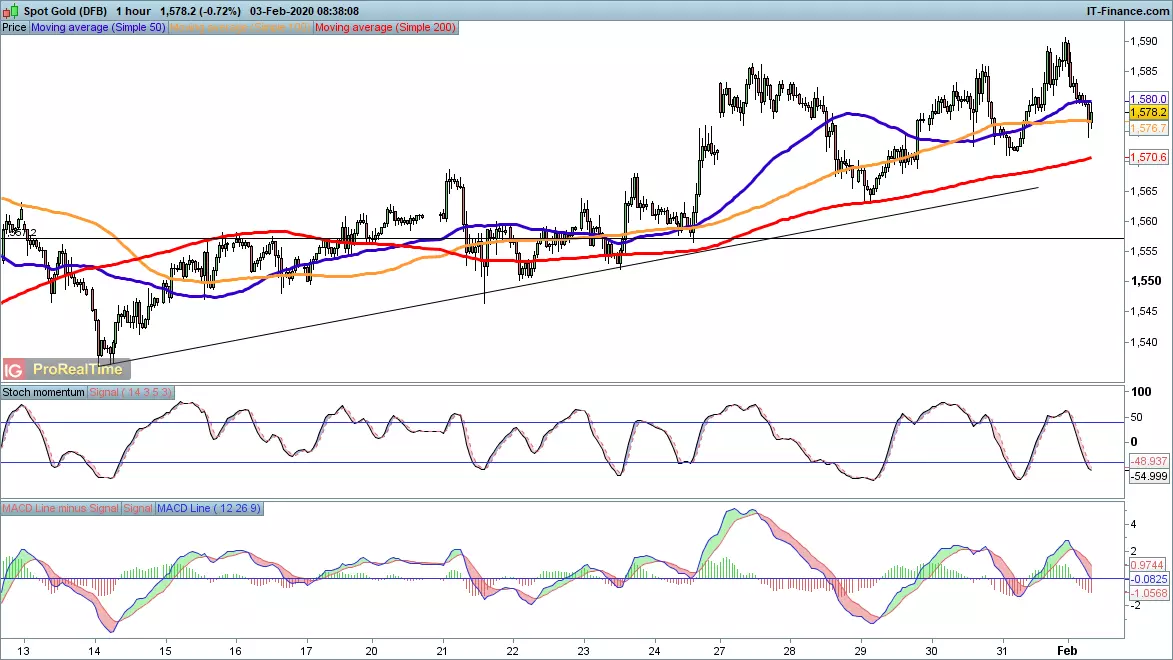Click date 24 on the time axis
The height and width of the screenshot is (660, 1173).
tap(654, 651)
